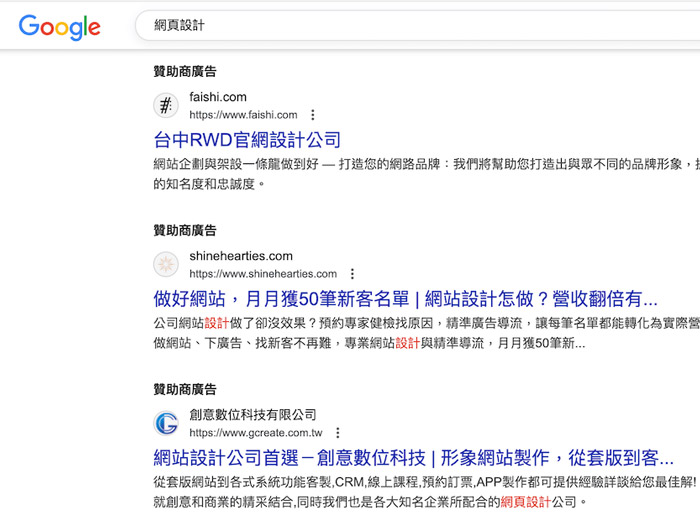
Task: Open the shinehearties.com favicon icon
Action: pyautogui.click(x=166, y=264)
